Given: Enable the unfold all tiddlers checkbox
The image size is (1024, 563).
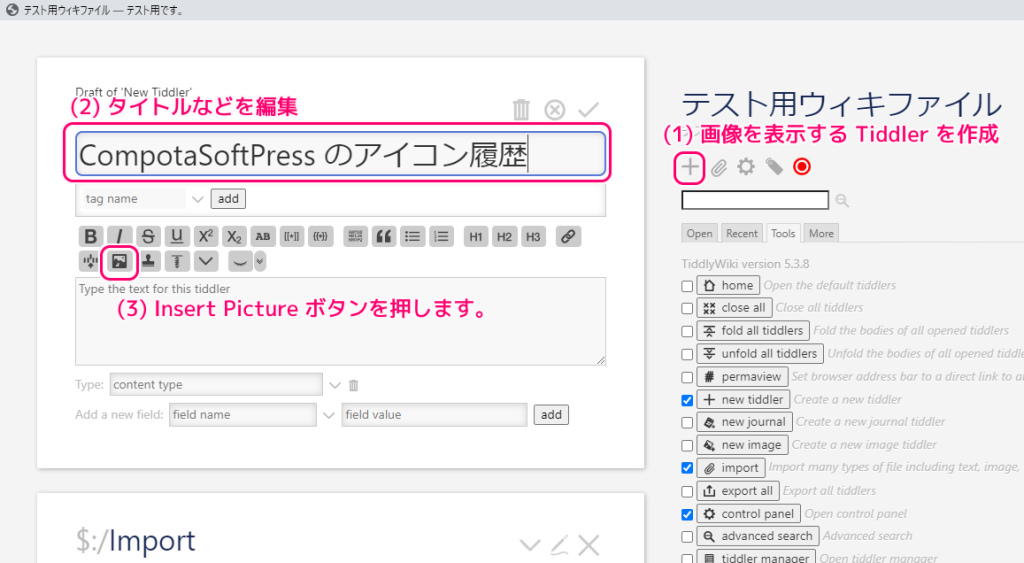Looking at the screenshot, I should click(687, 354).
